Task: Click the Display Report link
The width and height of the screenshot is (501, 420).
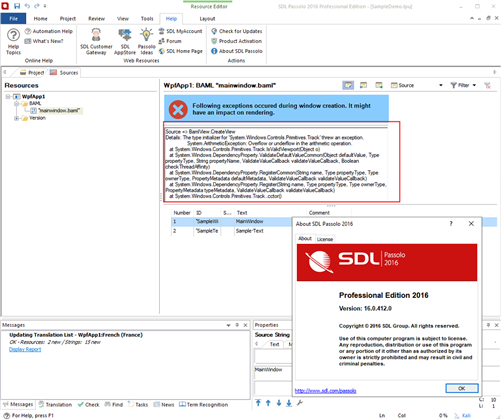Action: (x=25, y=349)
